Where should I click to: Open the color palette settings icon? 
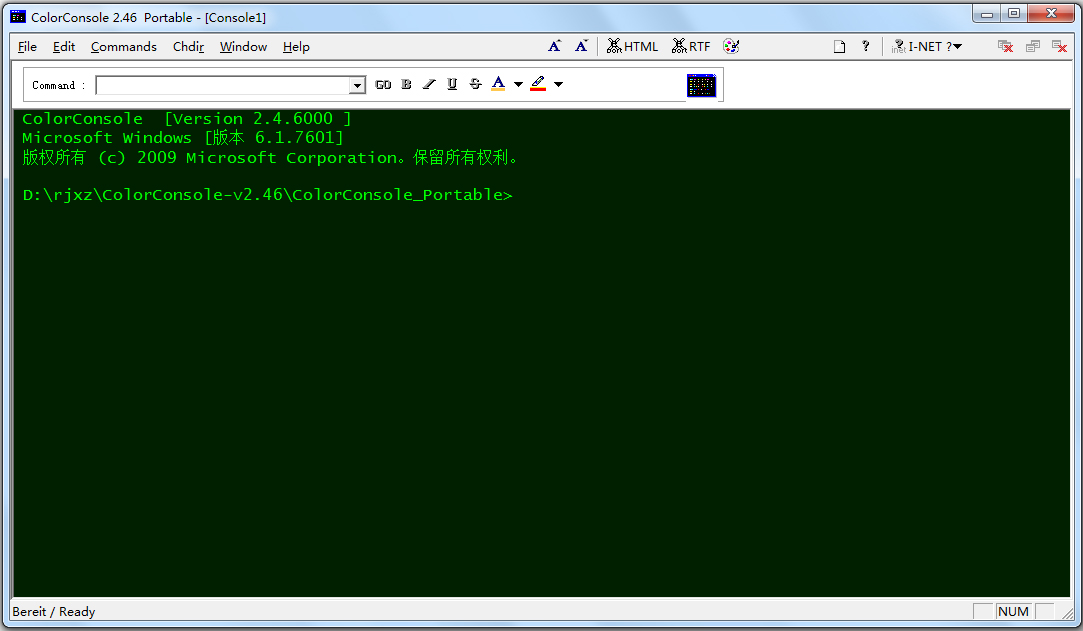(x=731, y=46)
